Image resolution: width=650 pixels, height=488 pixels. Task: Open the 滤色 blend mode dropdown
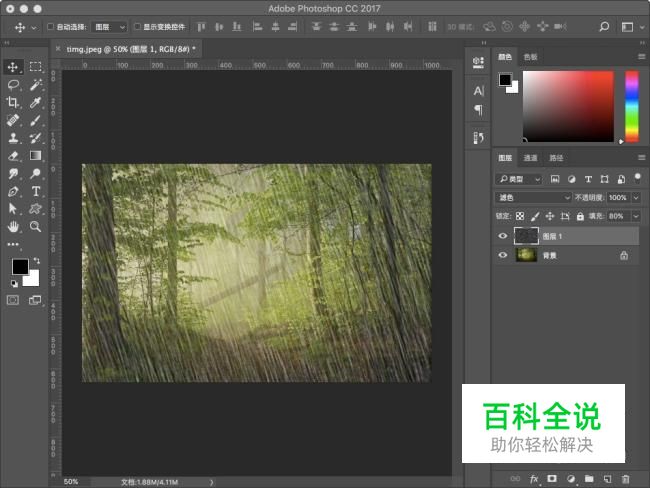click(534, 198)
